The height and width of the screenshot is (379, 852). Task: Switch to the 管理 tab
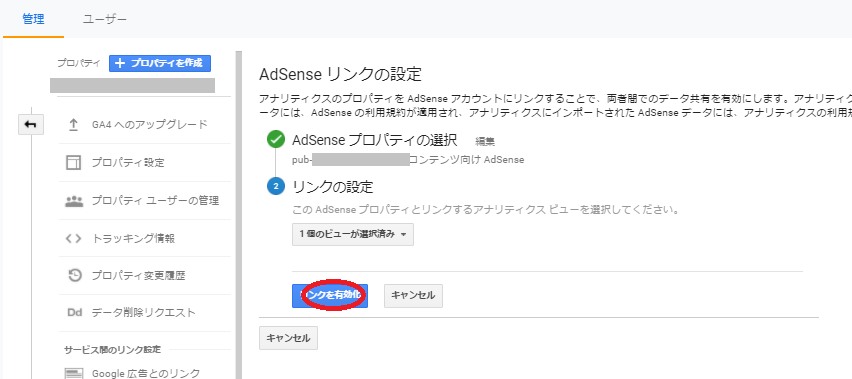pyautogui.click(x=33, y=20)
